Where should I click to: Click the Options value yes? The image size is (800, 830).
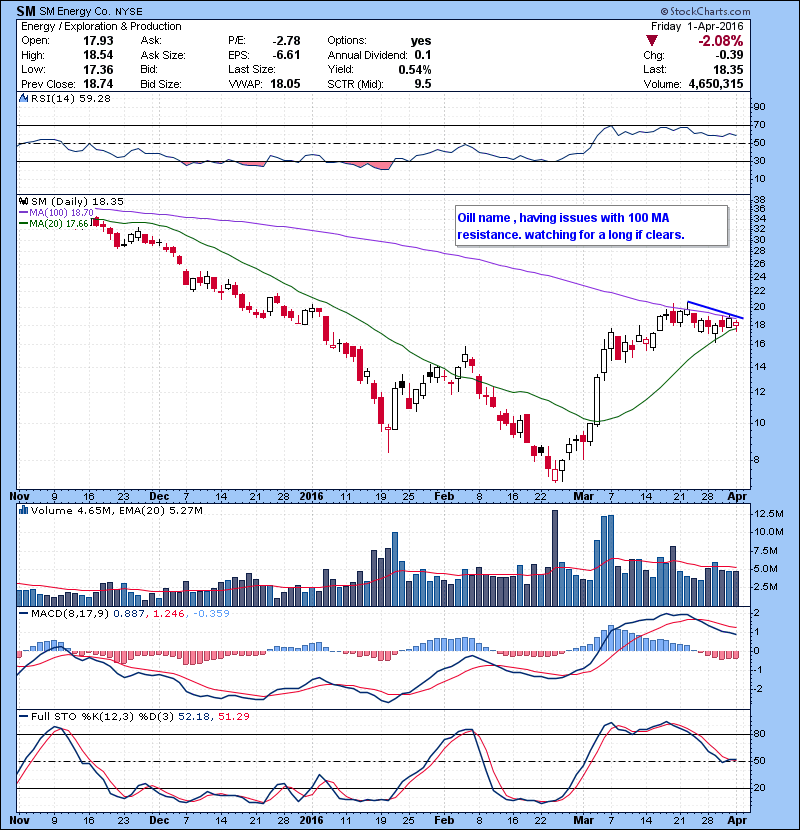pyautogui.click(x=421, y=41)
